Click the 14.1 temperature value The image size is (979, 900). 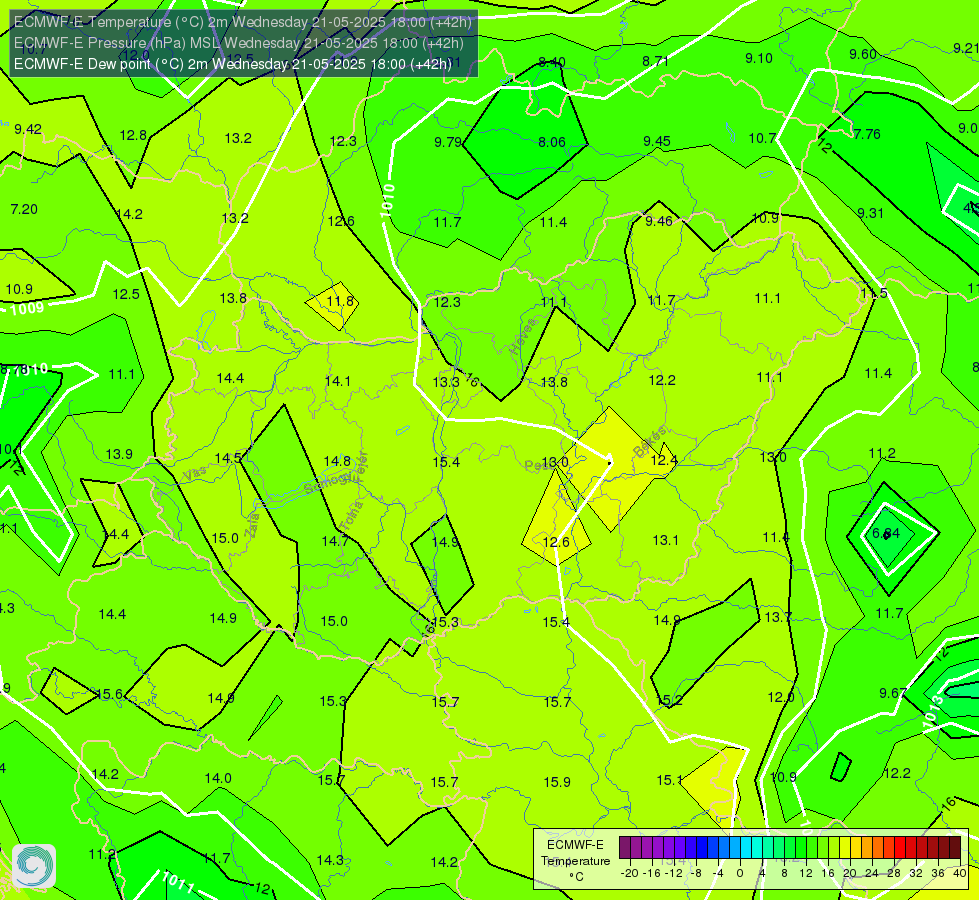(x=338, y=380)
